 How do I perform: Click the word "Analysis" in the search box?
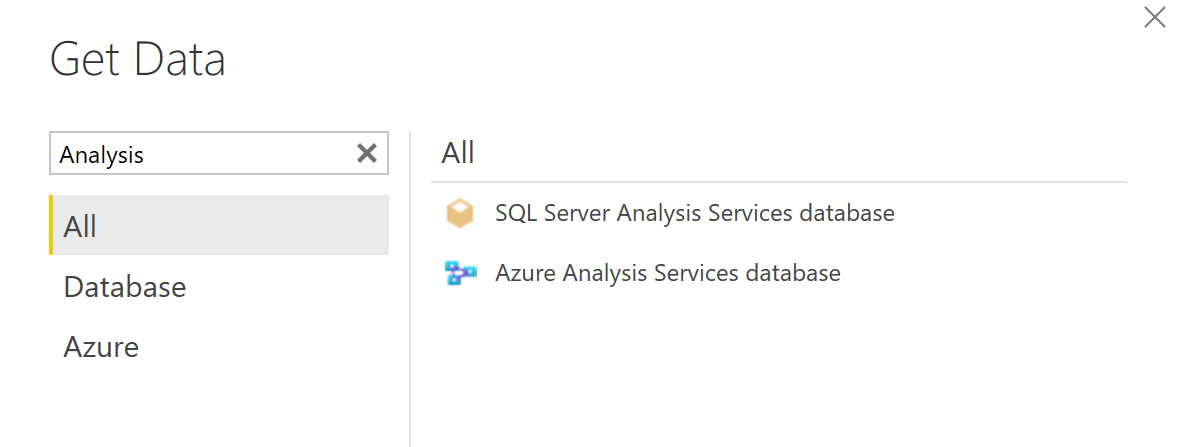(x=102, y=155)
